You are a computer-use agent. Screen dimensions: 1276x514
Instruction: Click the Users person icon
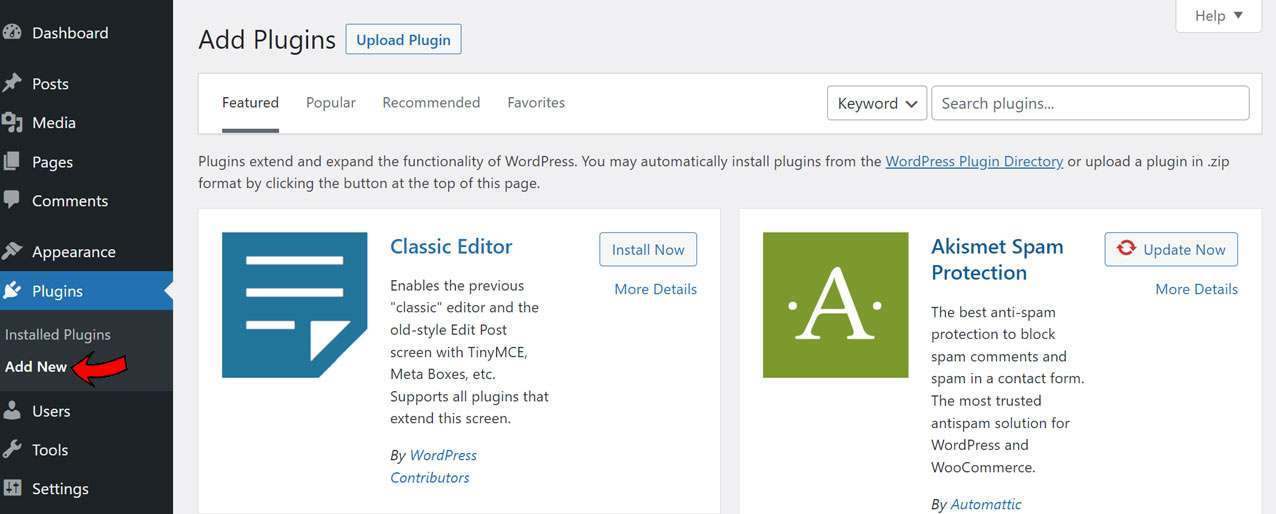(11, 410)
